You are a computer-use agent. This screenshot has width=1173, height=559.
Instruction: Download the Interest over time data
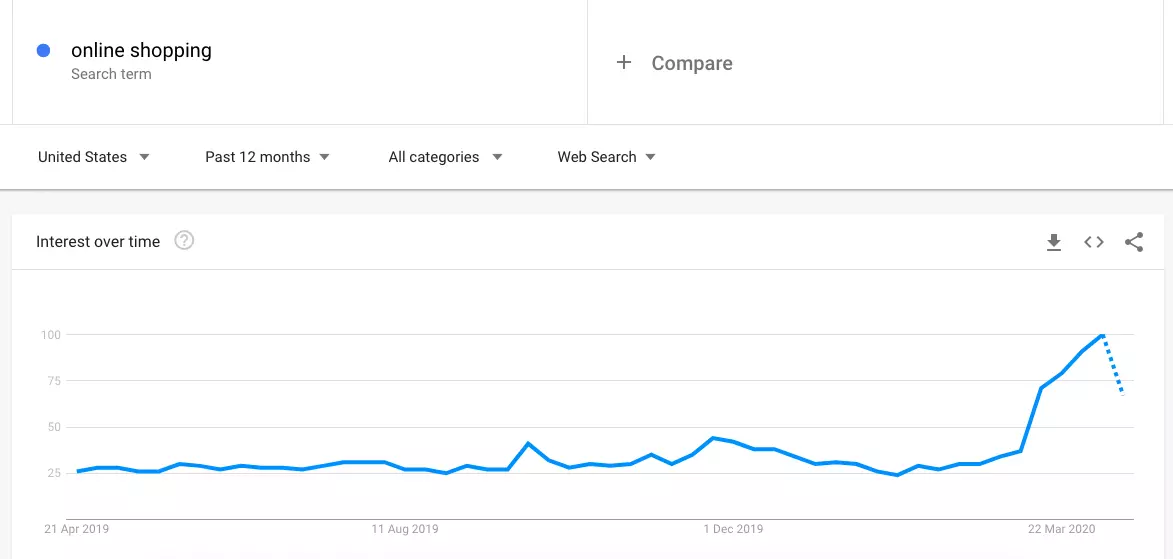click(1053, 242)
